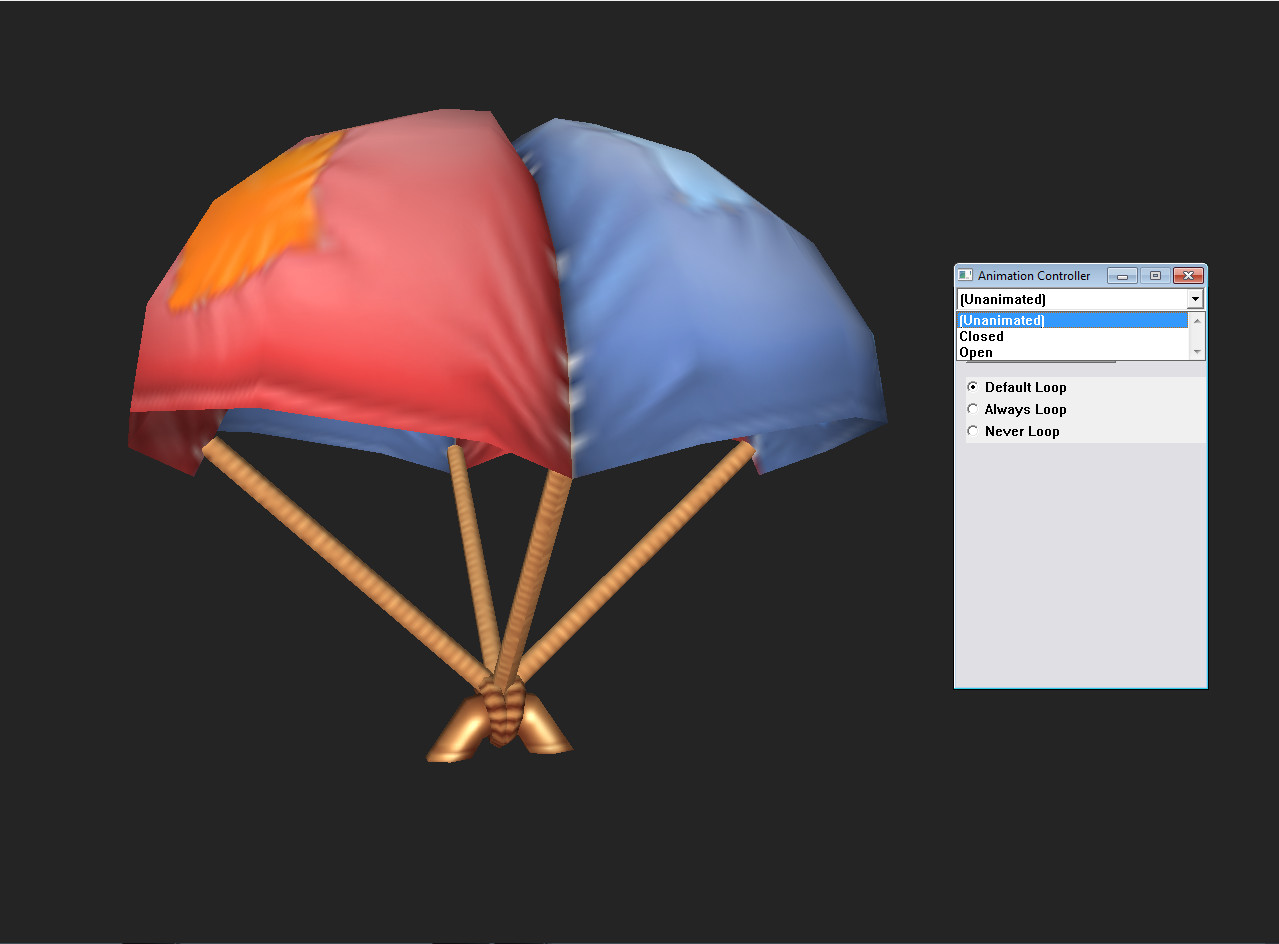Close the Animation Controller window
Viewport: 1279px width, 944px height.
[x=1187, y=275]
